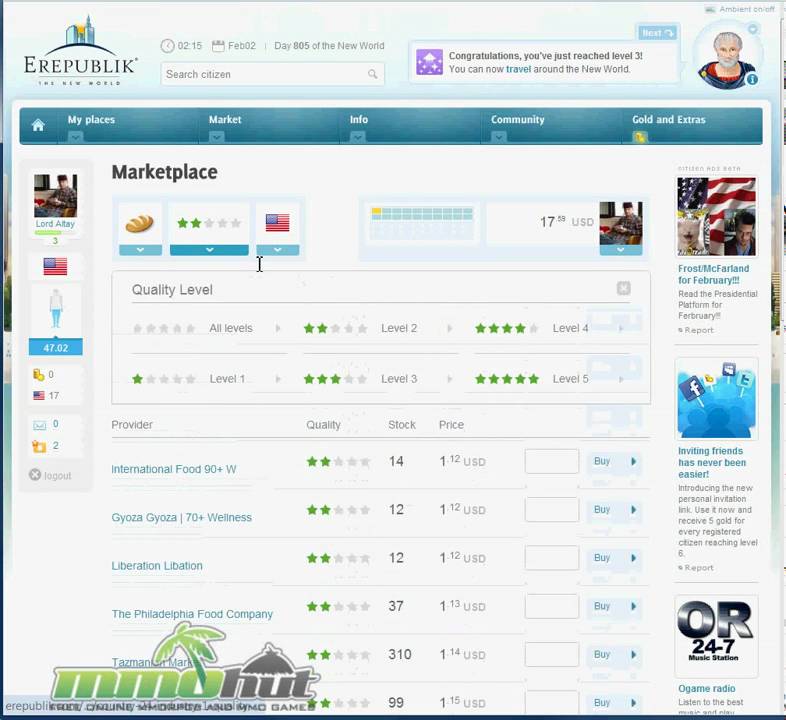
Task: Expand the country flag dropdown arrow
Action: [278, 250]
